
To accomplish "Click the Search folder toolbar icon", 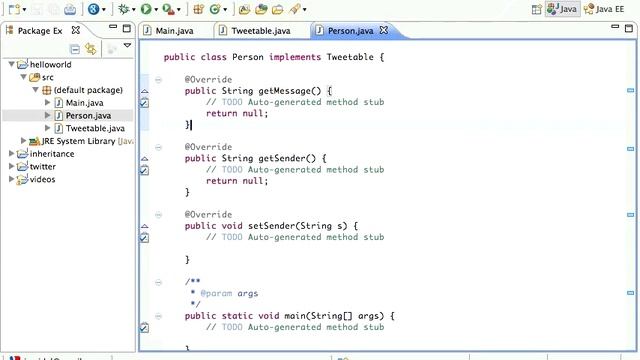I will click(278, 9).
